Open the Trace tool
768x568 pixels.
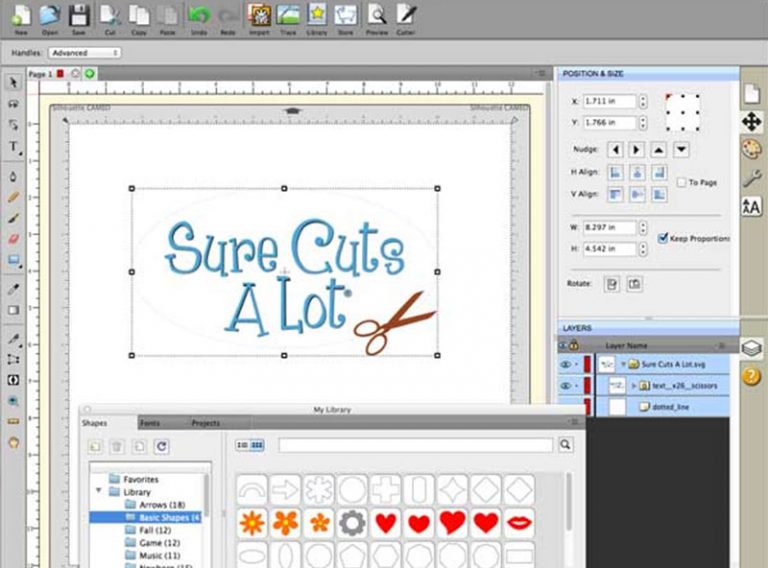288,16
